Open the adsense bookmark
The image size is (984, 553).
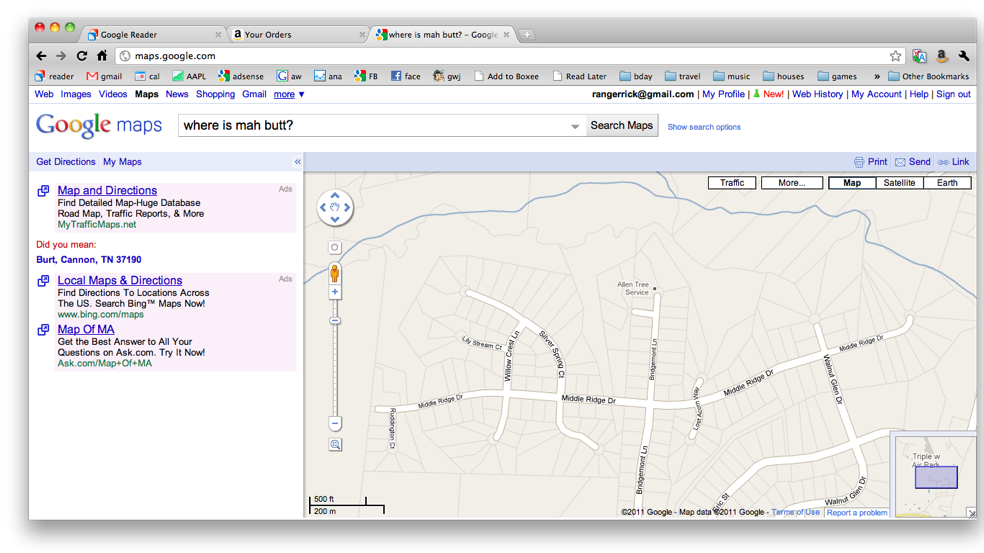point(241,77)
